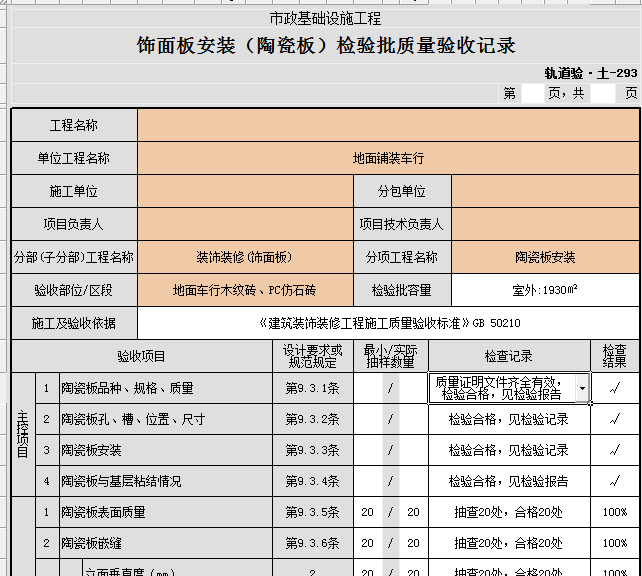Click the 陶瓷板与基层粘结情况 item cell

coord(166,481)
